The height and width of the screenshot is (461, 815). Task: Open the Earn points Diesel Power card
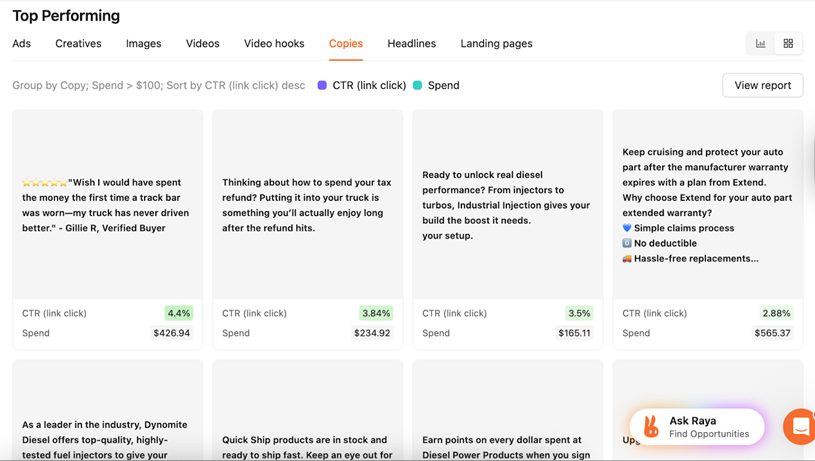508,410
